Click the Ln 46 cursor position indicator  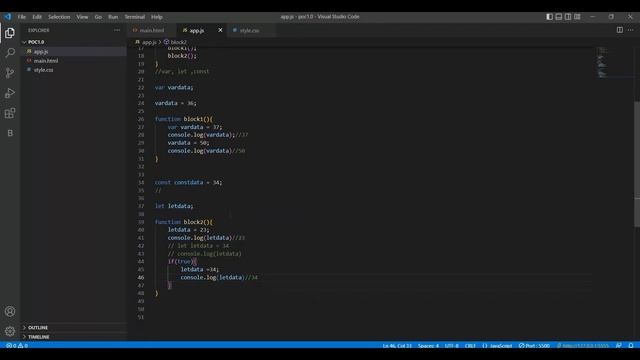[397, 345]
